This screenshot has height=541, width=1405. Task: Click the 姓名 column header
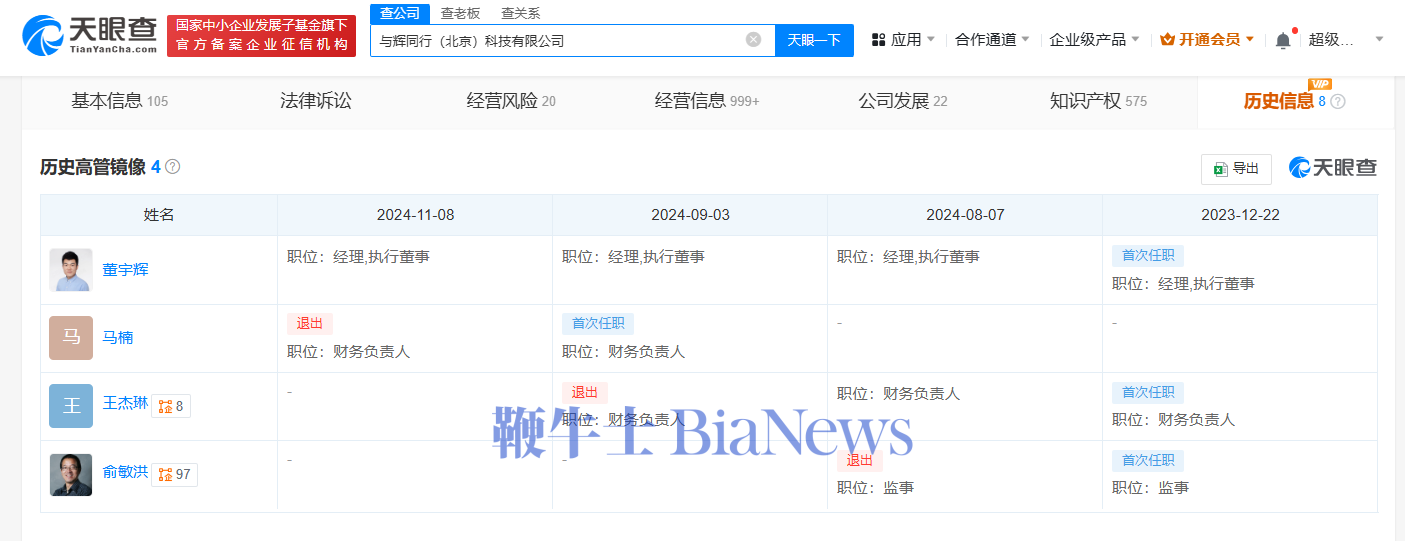[159, 215]
